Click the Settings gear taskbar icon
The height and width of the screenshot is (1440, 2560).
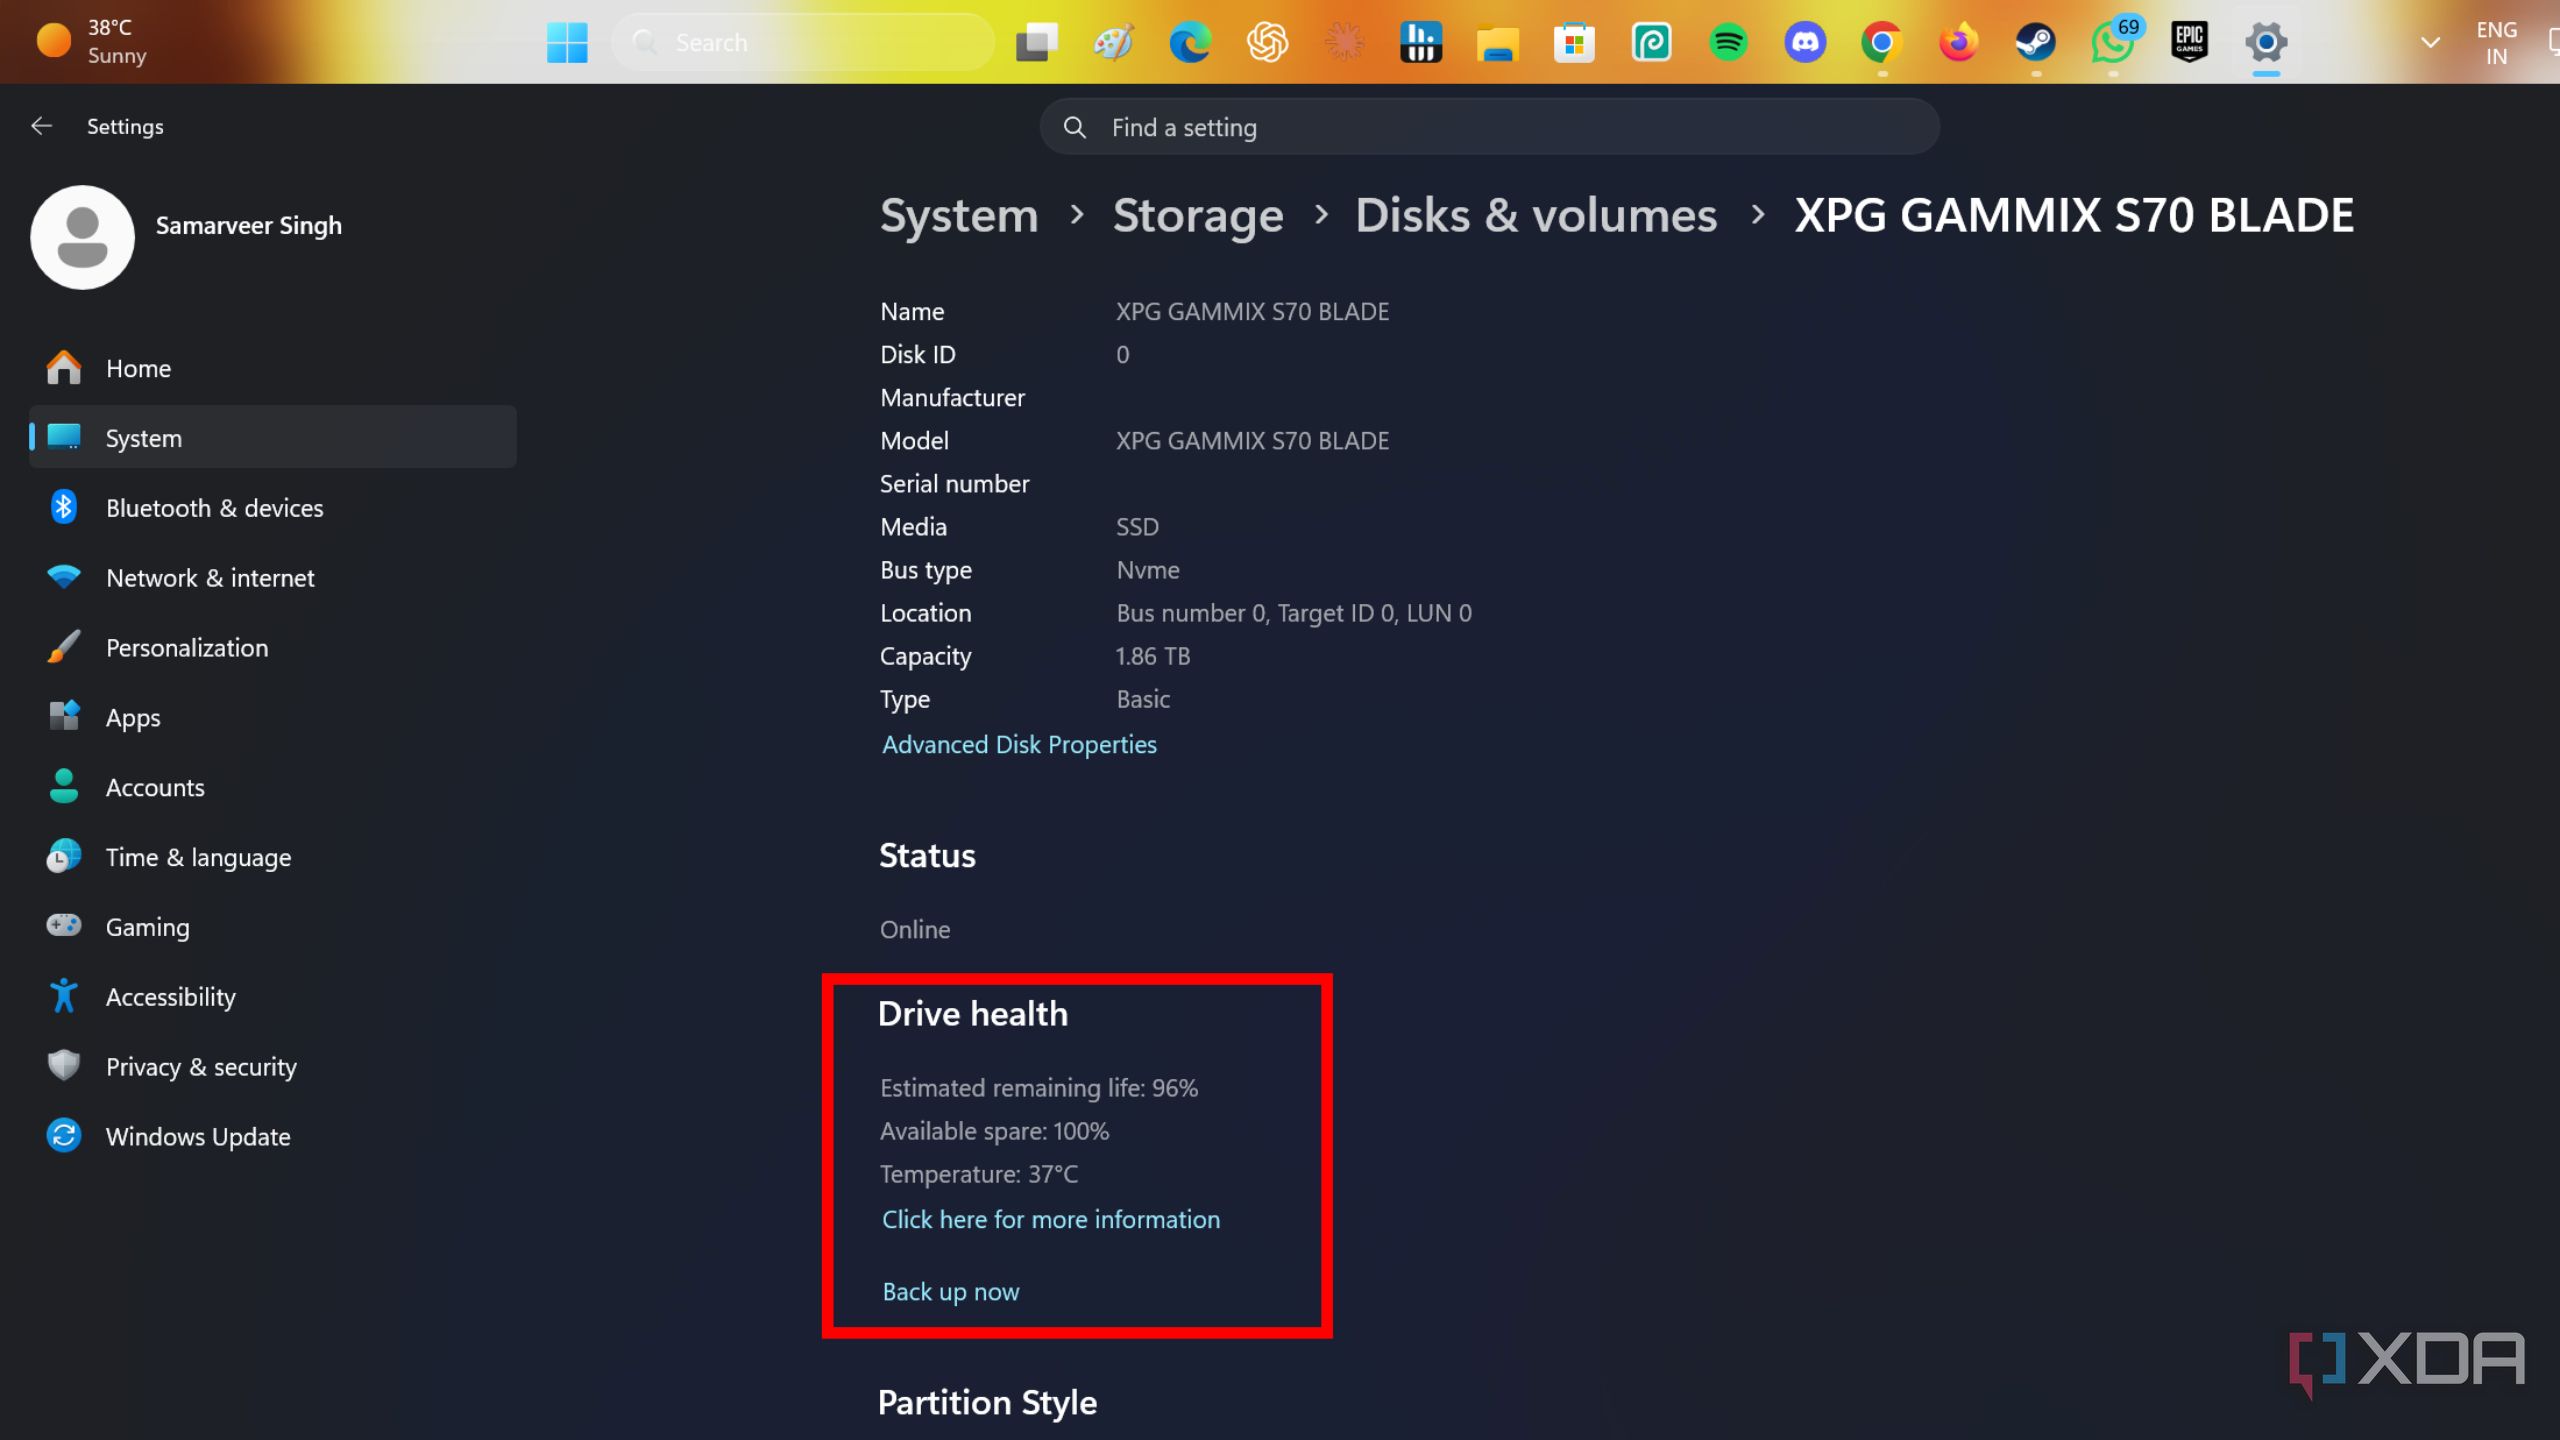[x=2266, y=42]
